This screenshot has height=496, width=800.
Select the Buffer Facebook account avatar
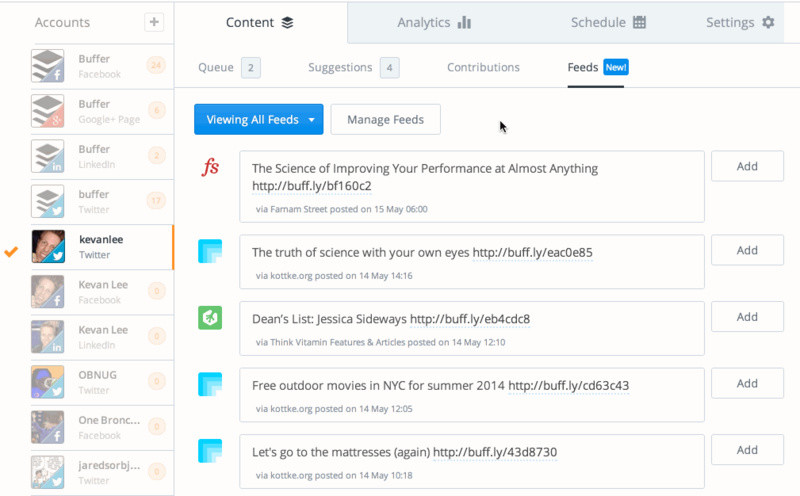pos(48,66)
